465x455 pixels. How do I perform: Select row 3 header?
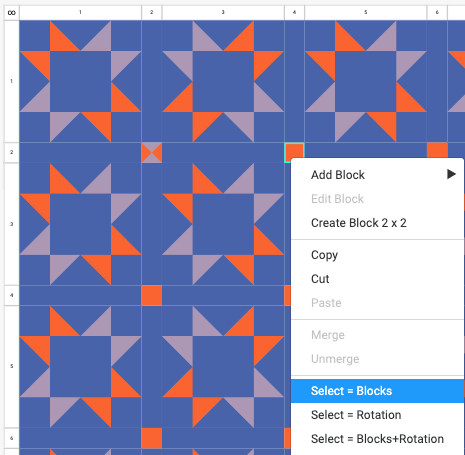coord(12,224)
